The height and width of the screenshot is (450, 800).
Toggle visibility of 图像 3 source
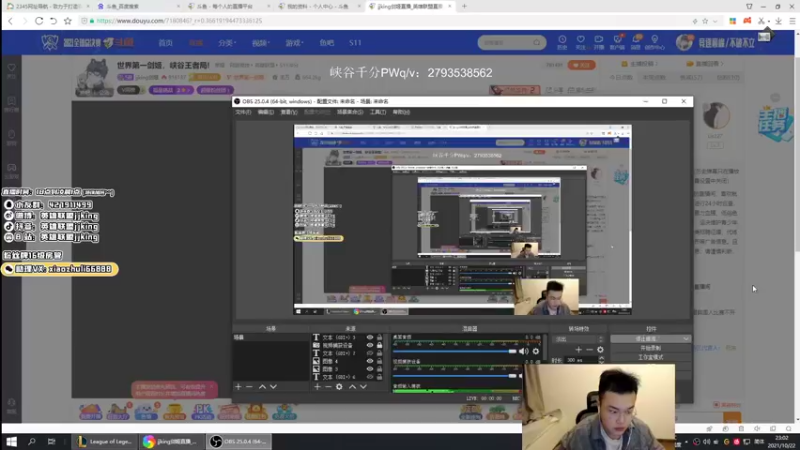pos(370,369)
